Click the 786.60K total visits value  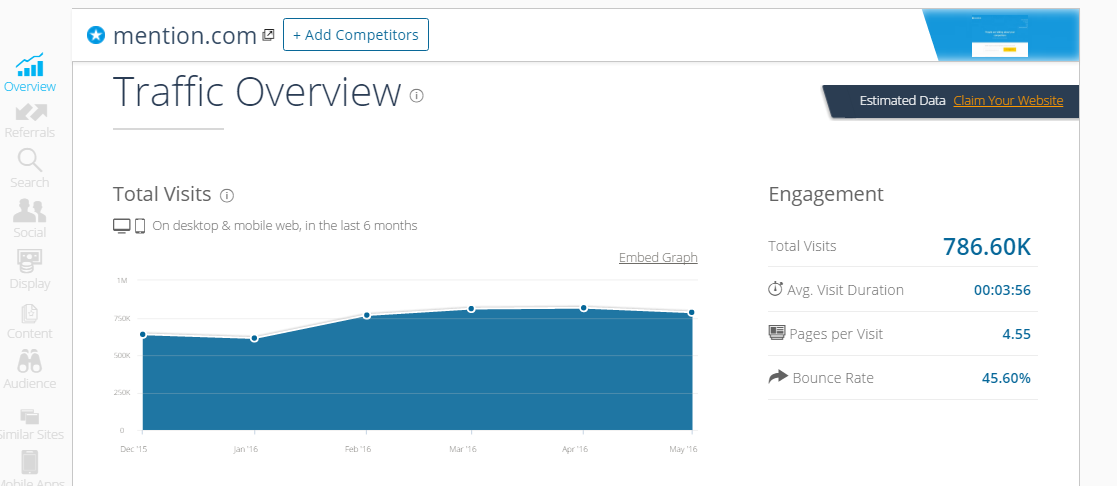987,246
